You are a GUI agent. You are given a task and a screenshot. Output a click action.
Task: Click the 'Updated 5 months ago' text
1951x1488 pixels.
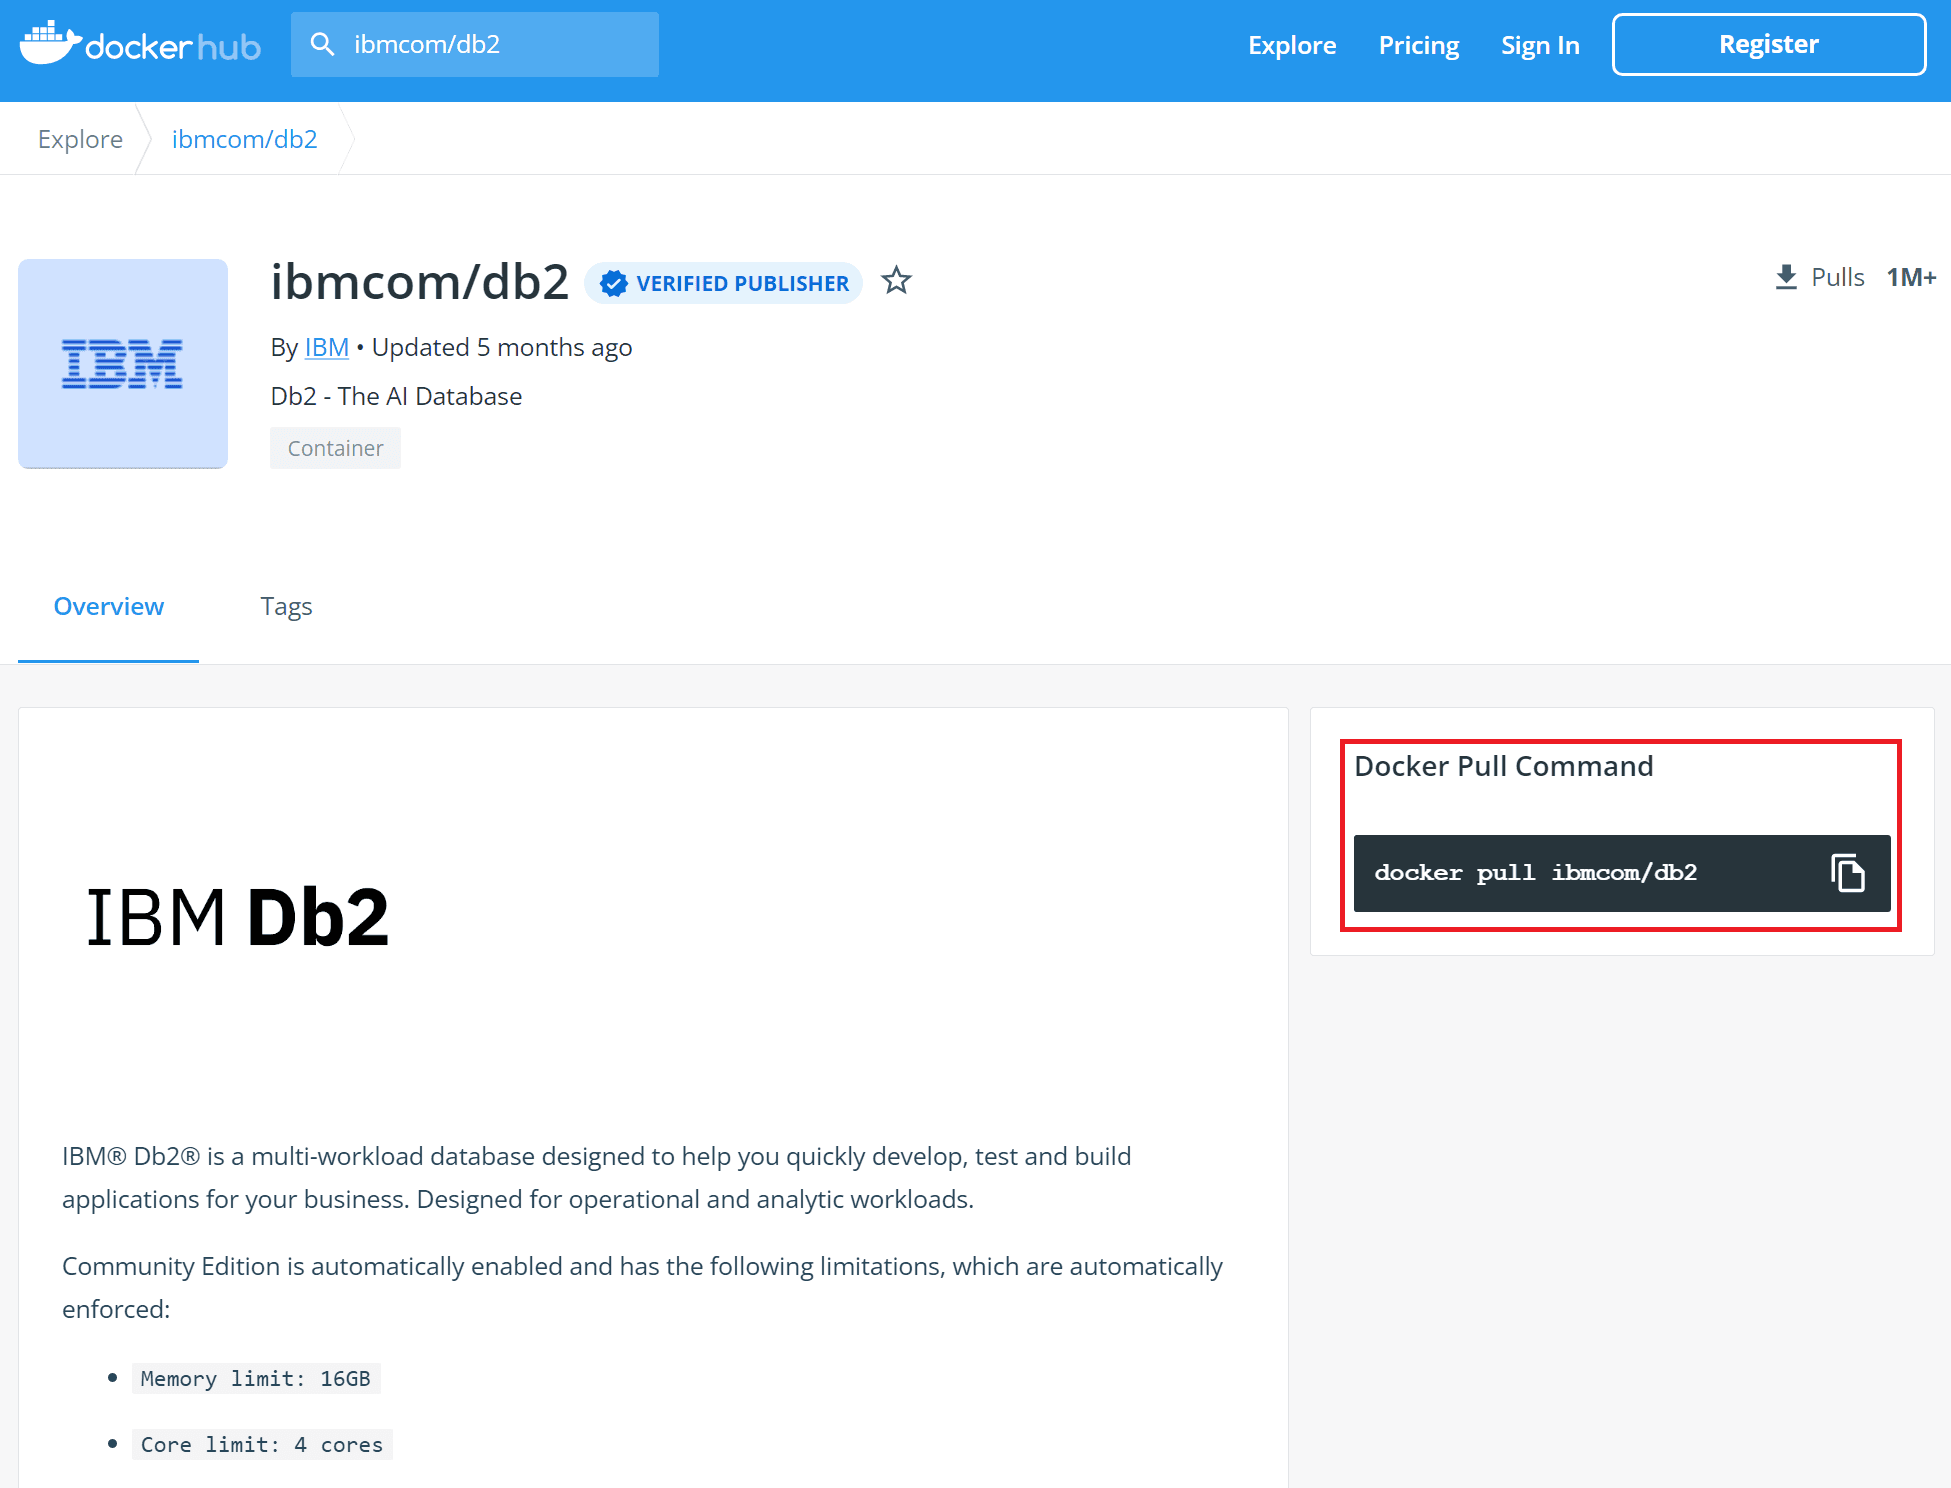pos(502,347)
